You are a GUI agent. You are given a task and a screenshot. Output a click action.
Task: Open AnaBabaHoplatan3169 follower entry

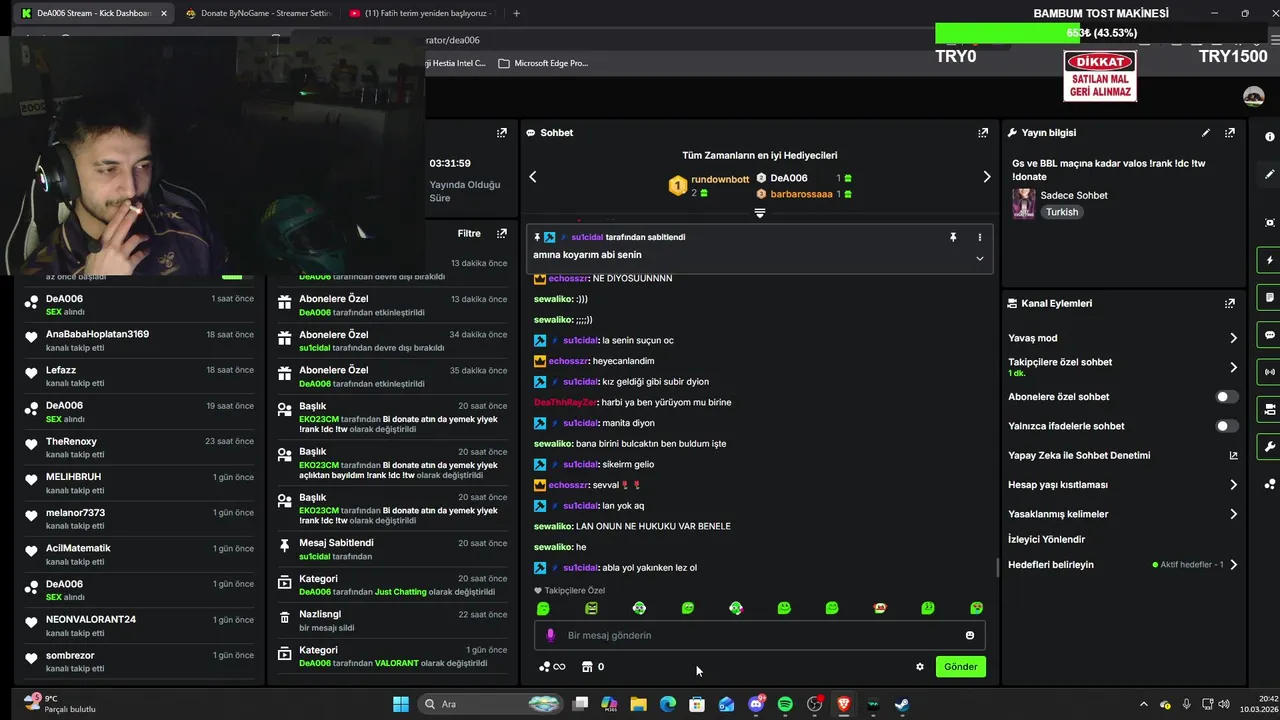(141, 340)
